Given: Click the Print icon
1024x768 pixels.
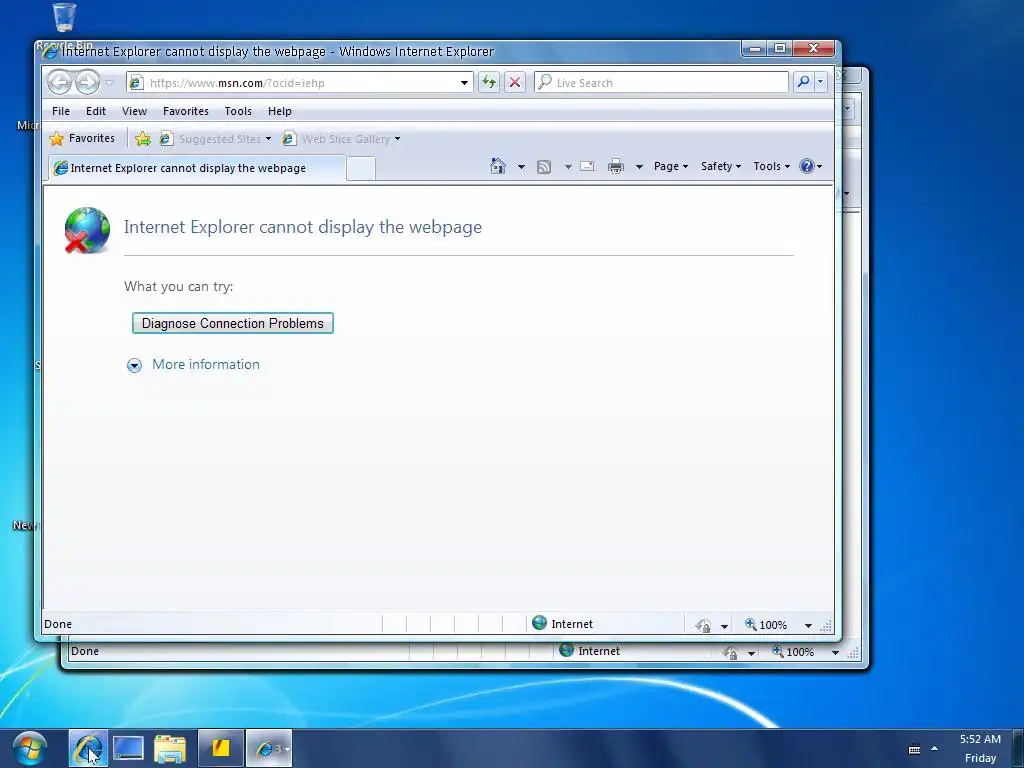Looking at the screenshot, I should (x=616, y=167).
